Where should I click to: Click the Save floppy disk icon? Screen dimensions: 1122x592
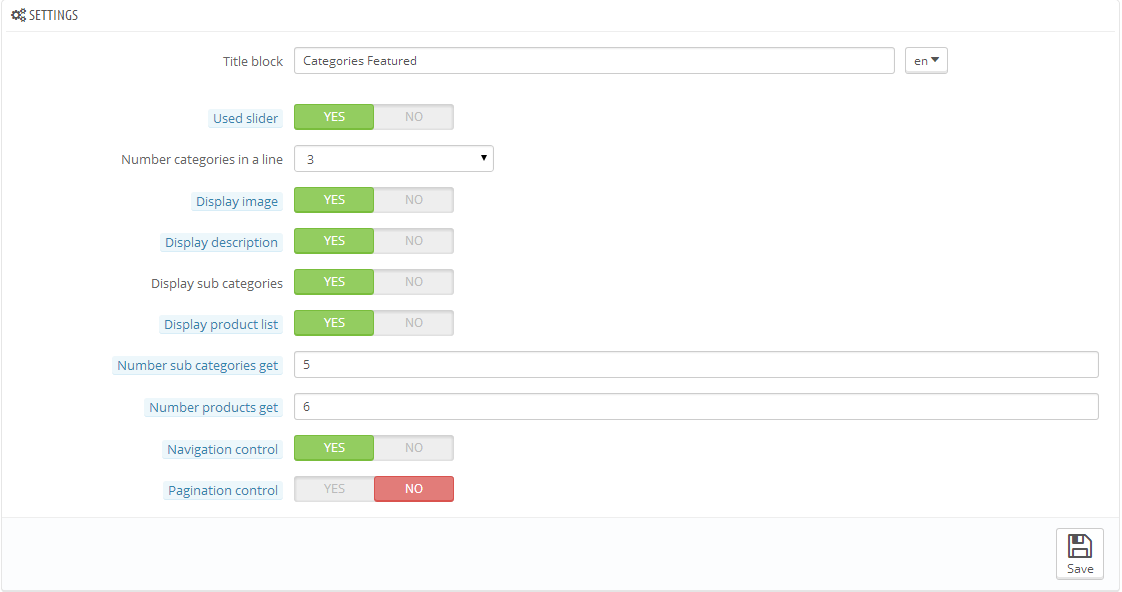coord(1079,546)
